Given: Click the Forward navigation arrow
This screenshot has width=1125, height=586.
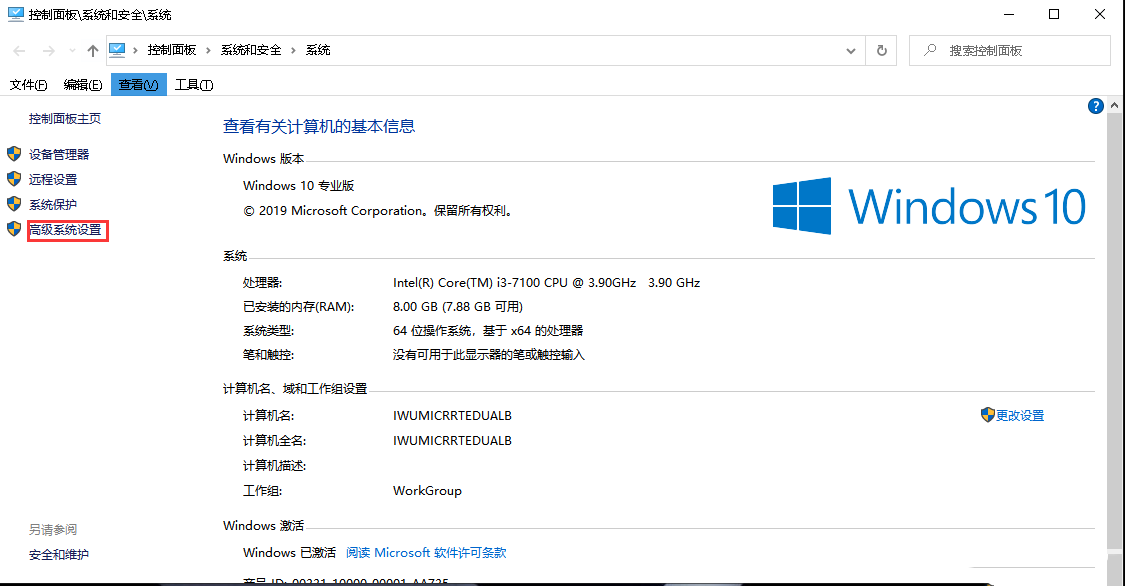Looking at the screenshot, I should pyautogui.click(x=48, y=51).
